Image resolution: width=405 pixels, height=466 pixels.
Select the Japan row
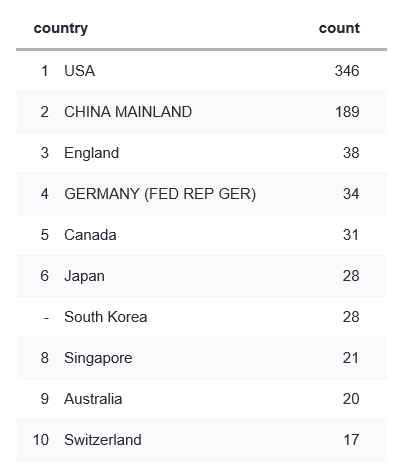coord(202,276)
